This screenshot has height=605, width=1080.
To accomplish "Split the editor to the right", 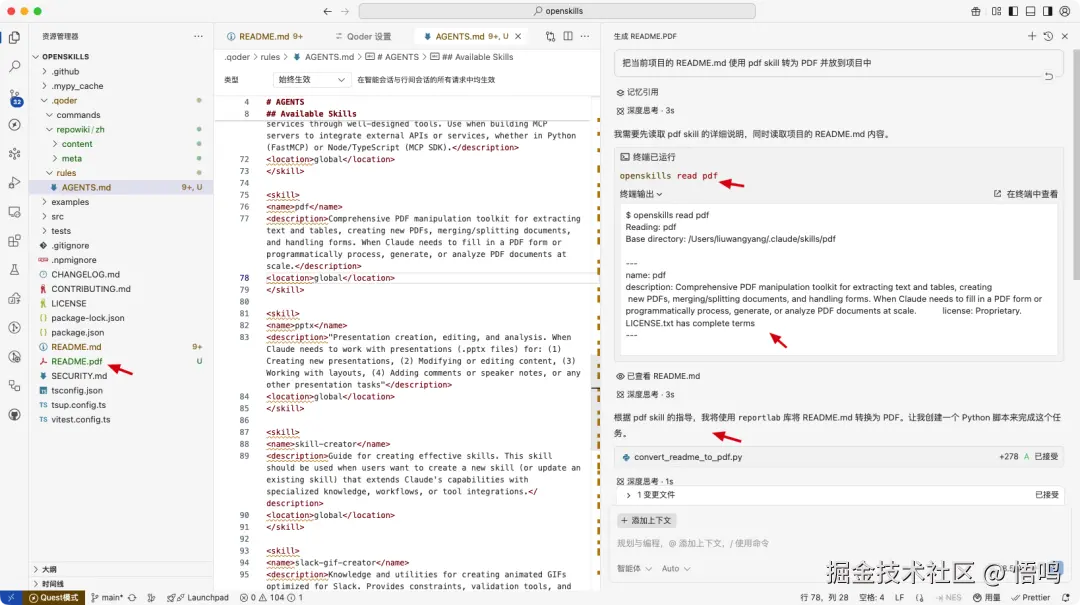I will tap(568, 36).
